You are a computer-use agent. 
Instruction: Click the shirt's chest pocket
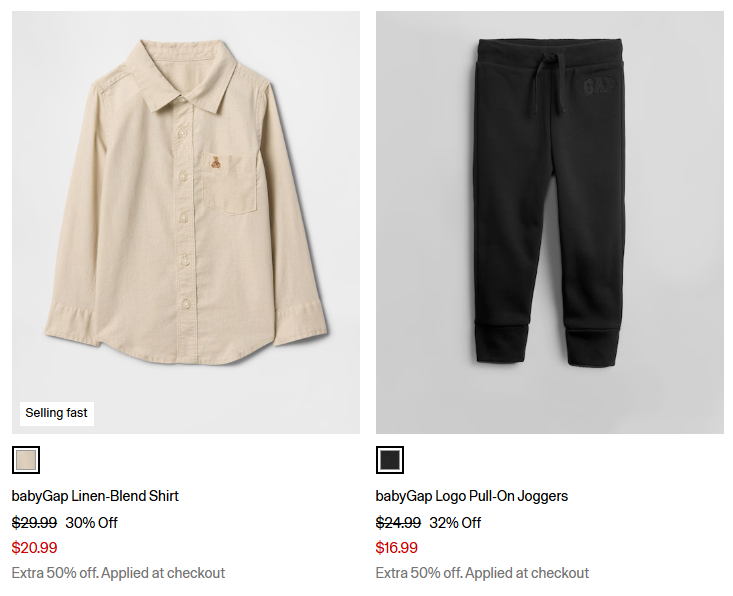(x=232, y=185)
